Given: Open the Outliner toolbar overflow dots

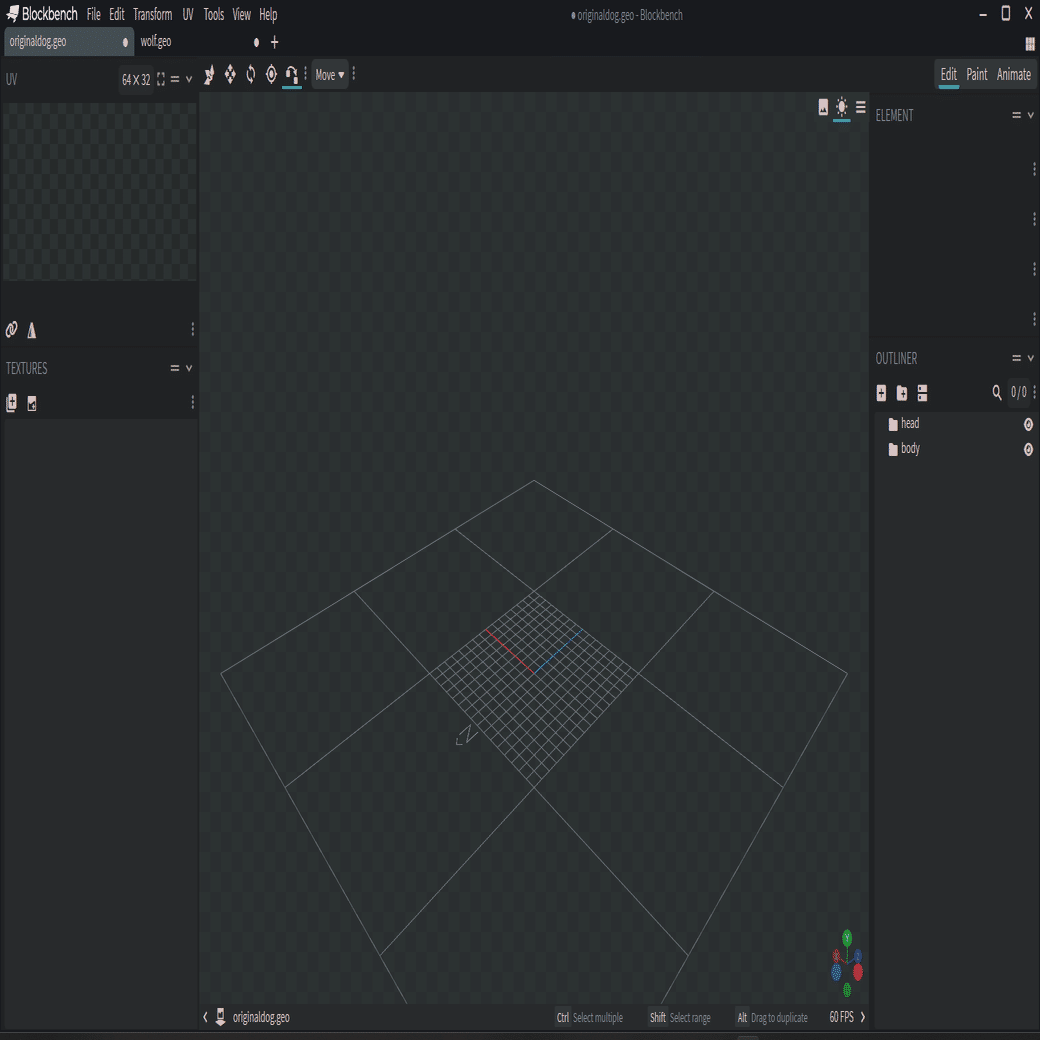Looking at the screenshot, I should (1034, 393).
